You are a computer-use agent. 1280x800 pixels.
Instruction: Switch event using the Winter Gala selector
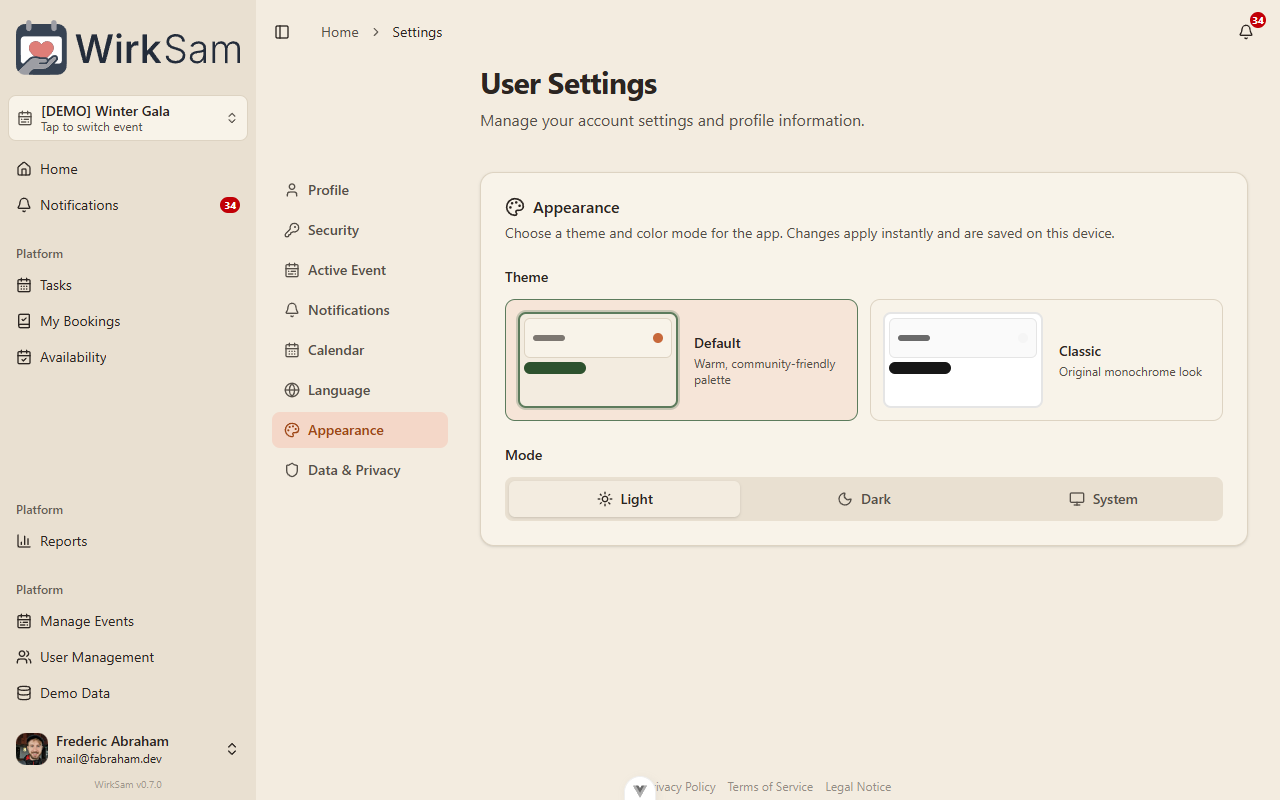[x=128, y=118]
